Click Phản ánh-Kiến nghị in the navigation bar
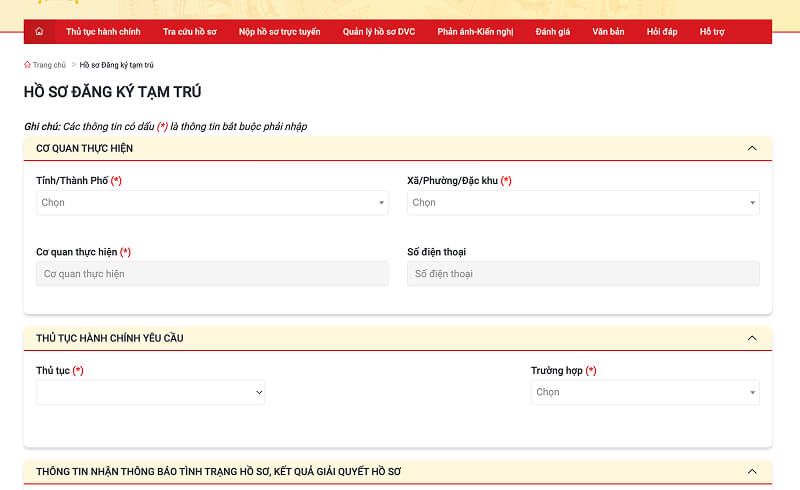 coord(475,32)
